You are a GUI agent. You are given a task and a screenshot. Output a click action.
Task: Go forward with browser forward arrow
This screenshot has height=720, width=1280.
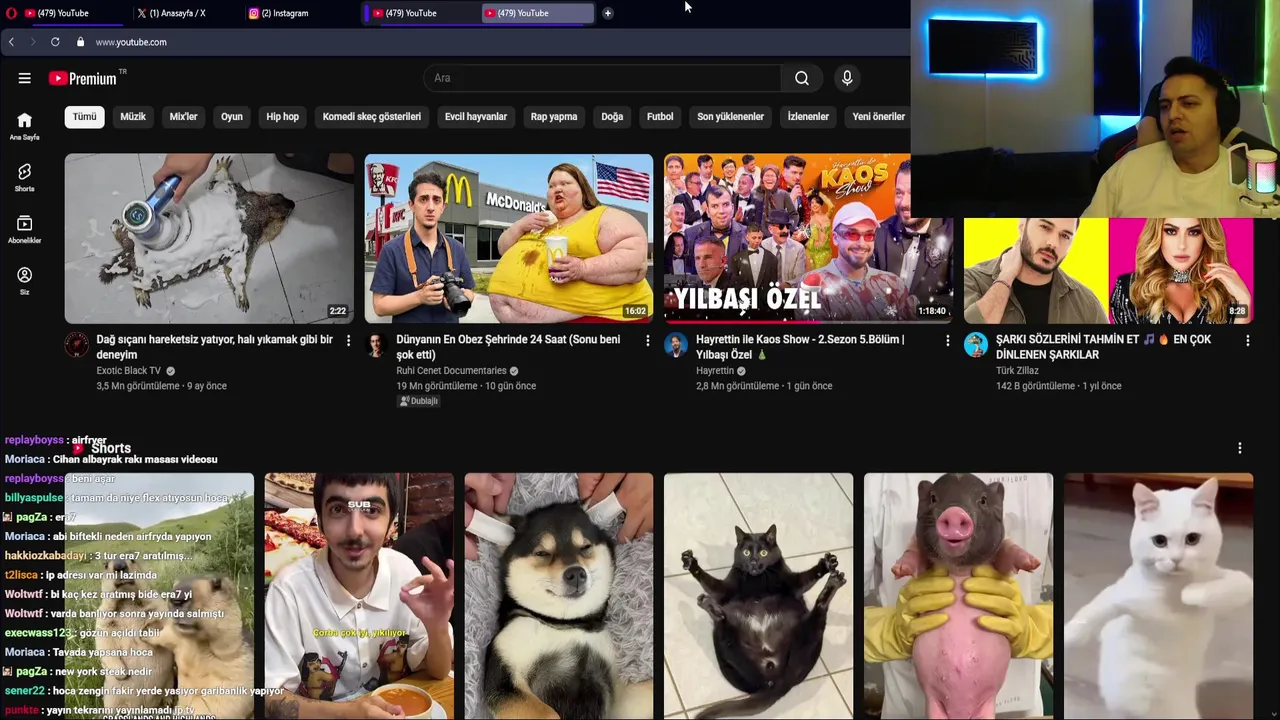pos(32,42)
